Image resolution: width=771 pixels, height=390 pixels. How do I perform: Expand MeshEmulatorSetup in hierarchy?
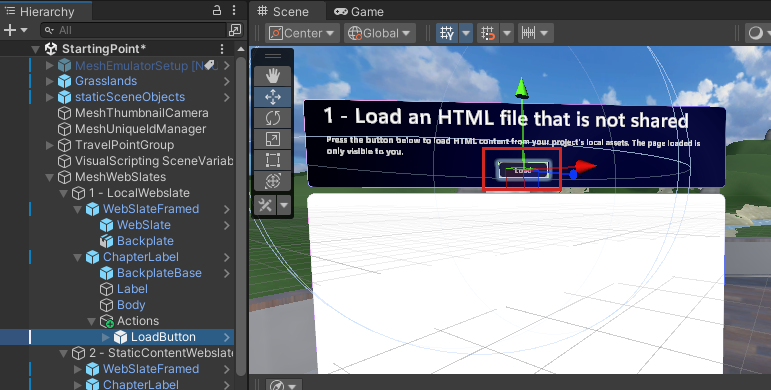(x=49, y=65)
